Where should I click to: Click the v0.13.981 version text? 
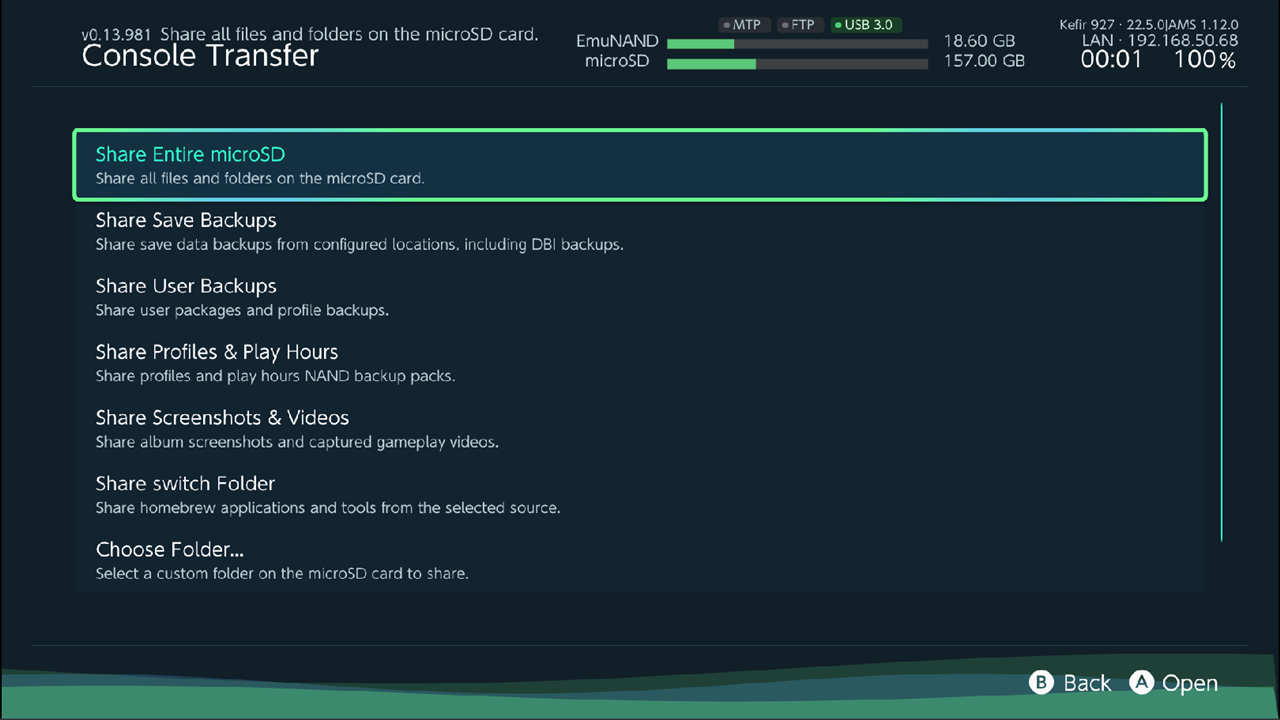coord(117,34)
